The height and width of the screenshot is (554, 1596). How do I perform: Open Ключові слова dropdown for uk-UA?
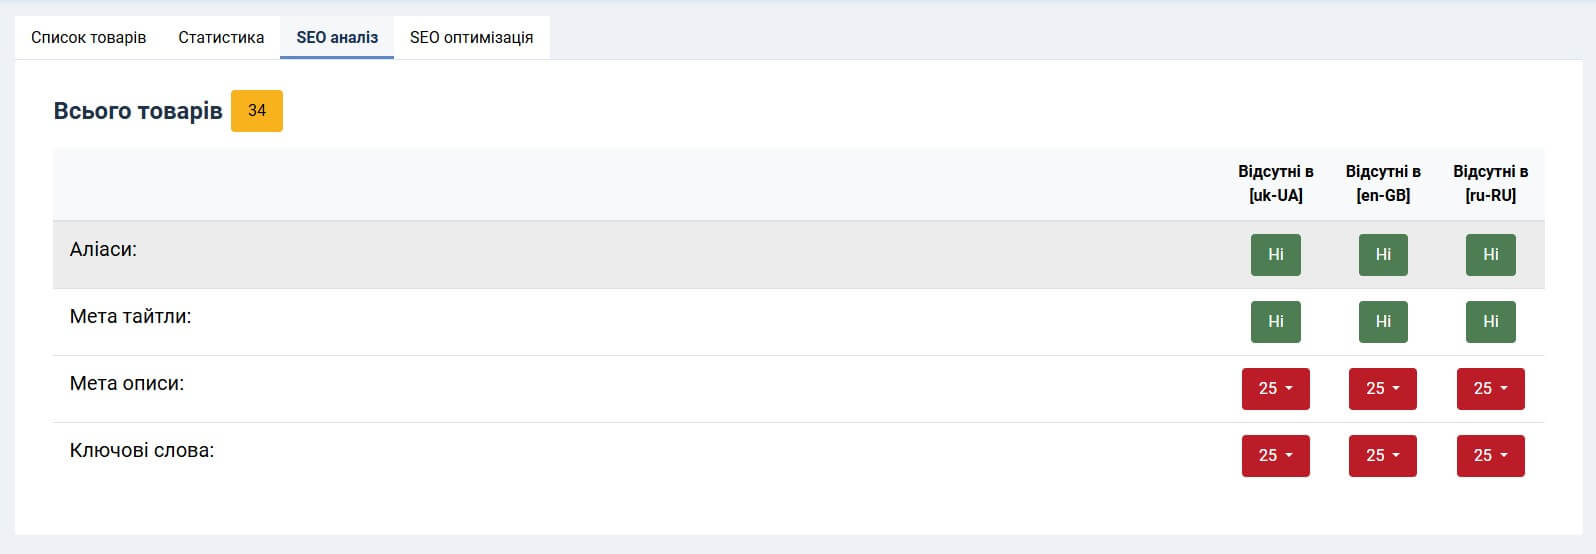(x=1275, y=455)
